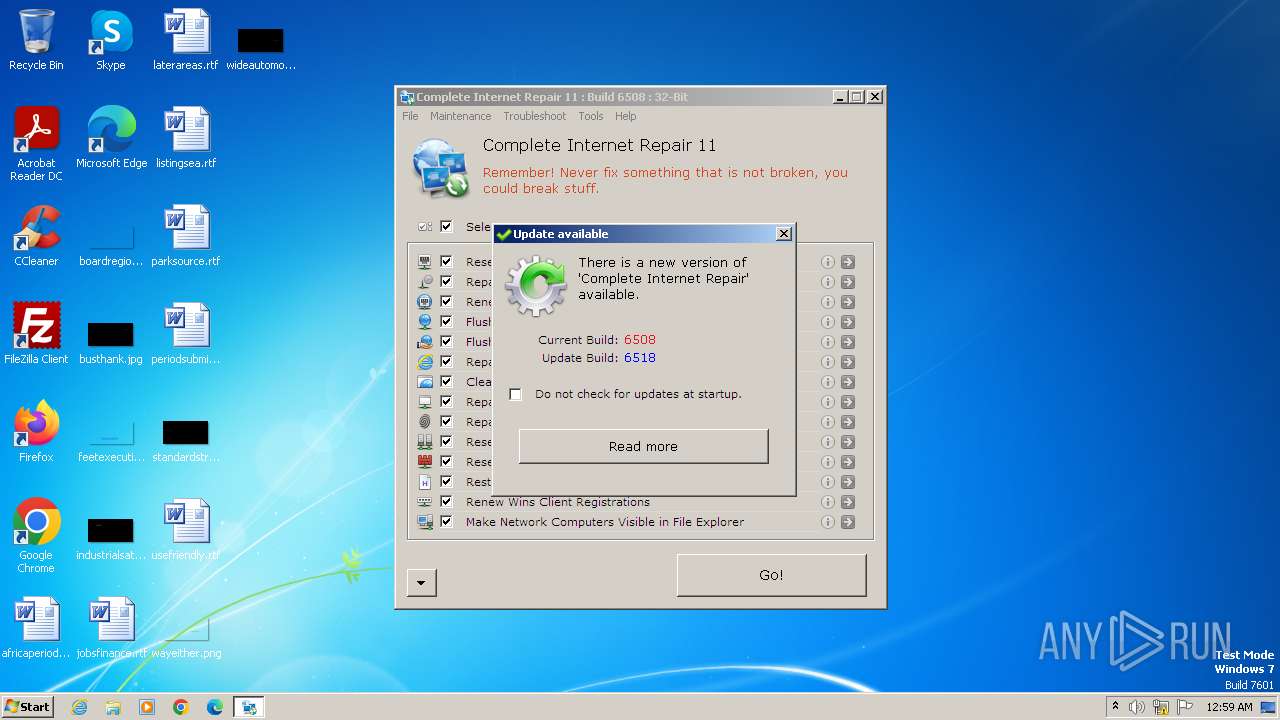This screenshot has width=1280, height=720.
Task: Open the Help menu
Action: tap(626, 116)
